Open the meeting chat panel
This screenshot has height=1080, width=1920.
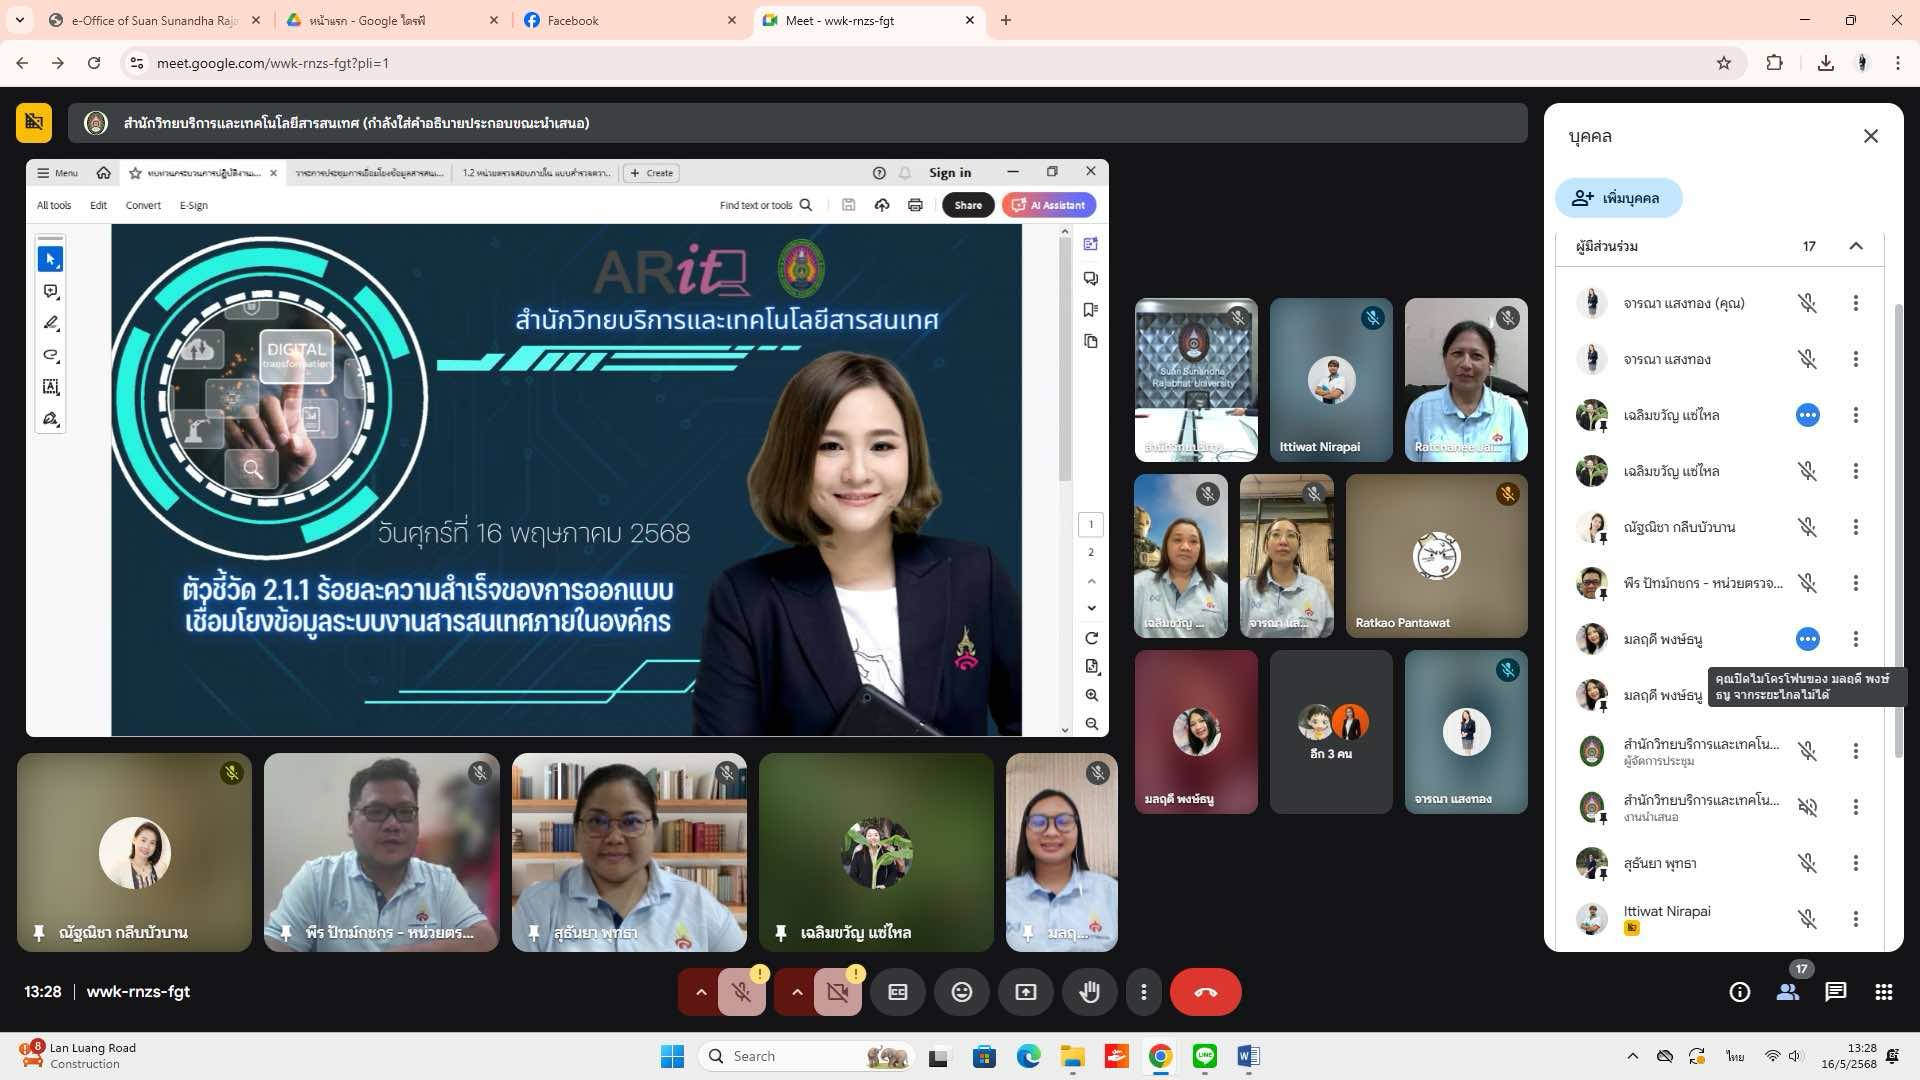click(x=1835, y=992)
